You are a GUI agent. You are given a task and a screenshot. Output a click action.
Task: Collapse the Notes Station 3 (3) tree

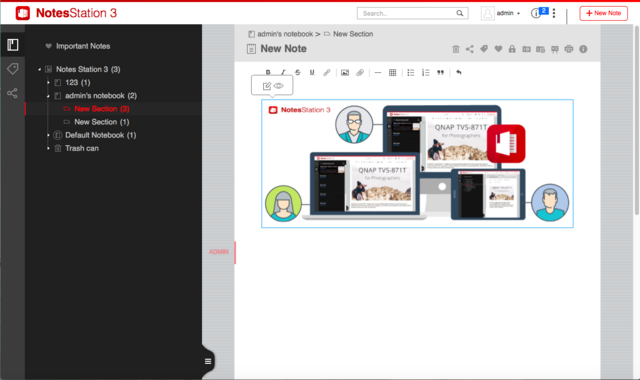(x=39, y=69)
